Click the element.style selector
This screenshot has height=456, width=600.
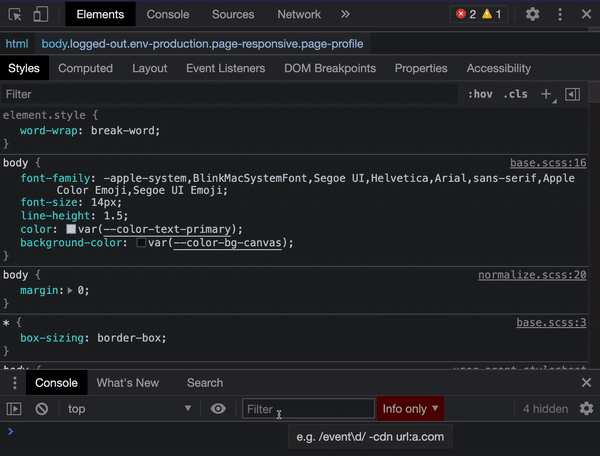[x=44, y=115]
